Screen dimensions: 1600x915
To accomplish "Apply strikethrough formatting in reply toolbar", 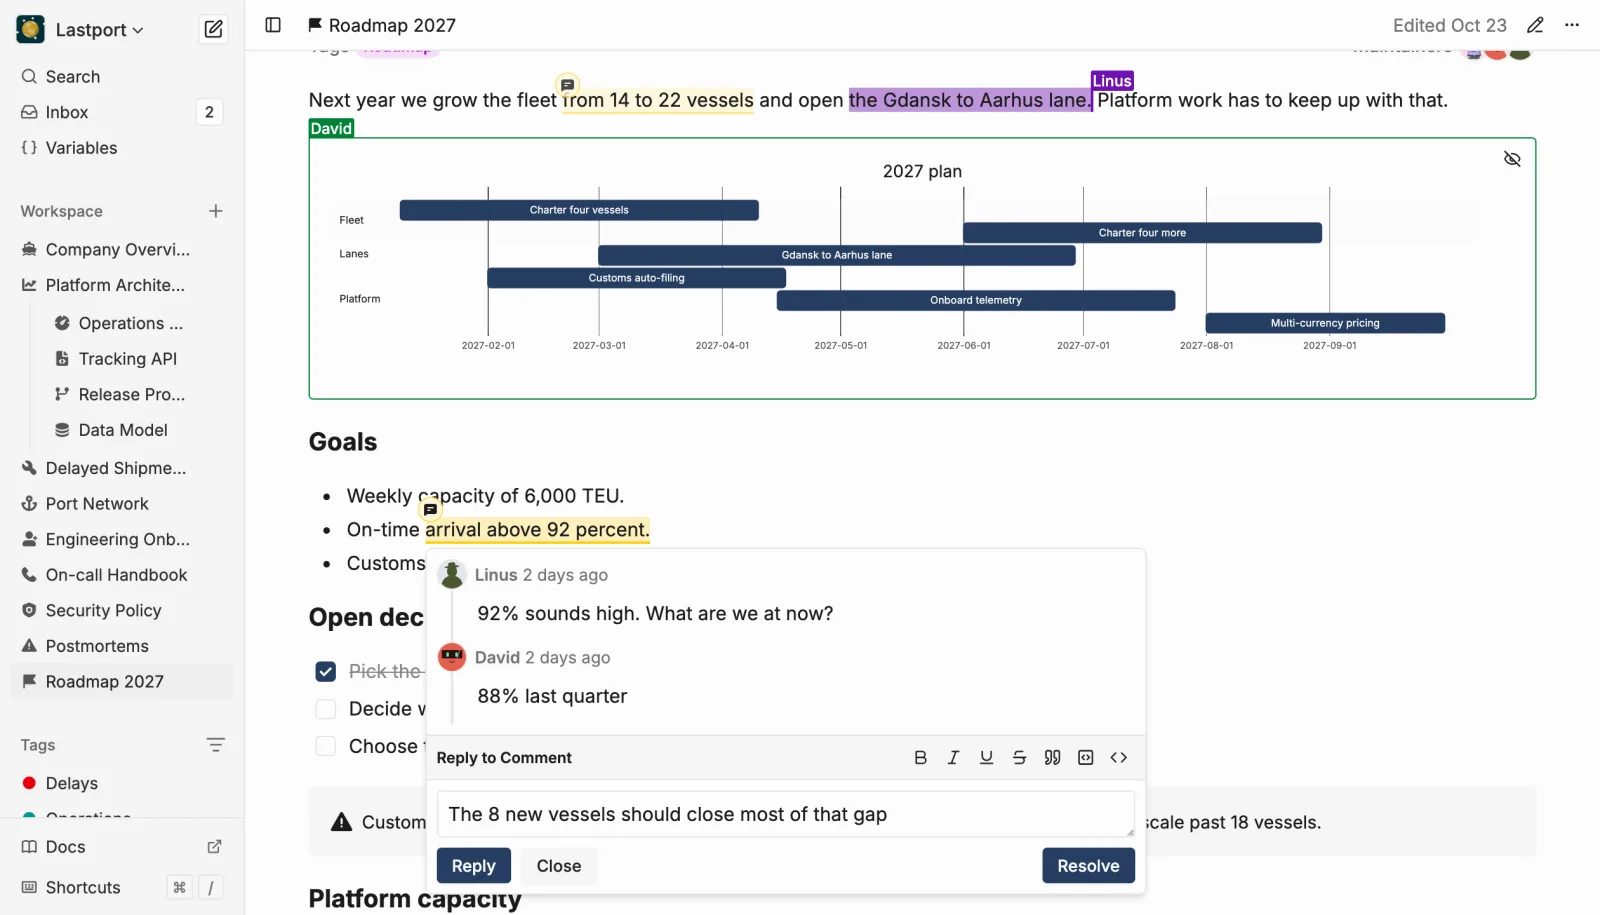I will pyautogui.click(x=1019, y=758).
